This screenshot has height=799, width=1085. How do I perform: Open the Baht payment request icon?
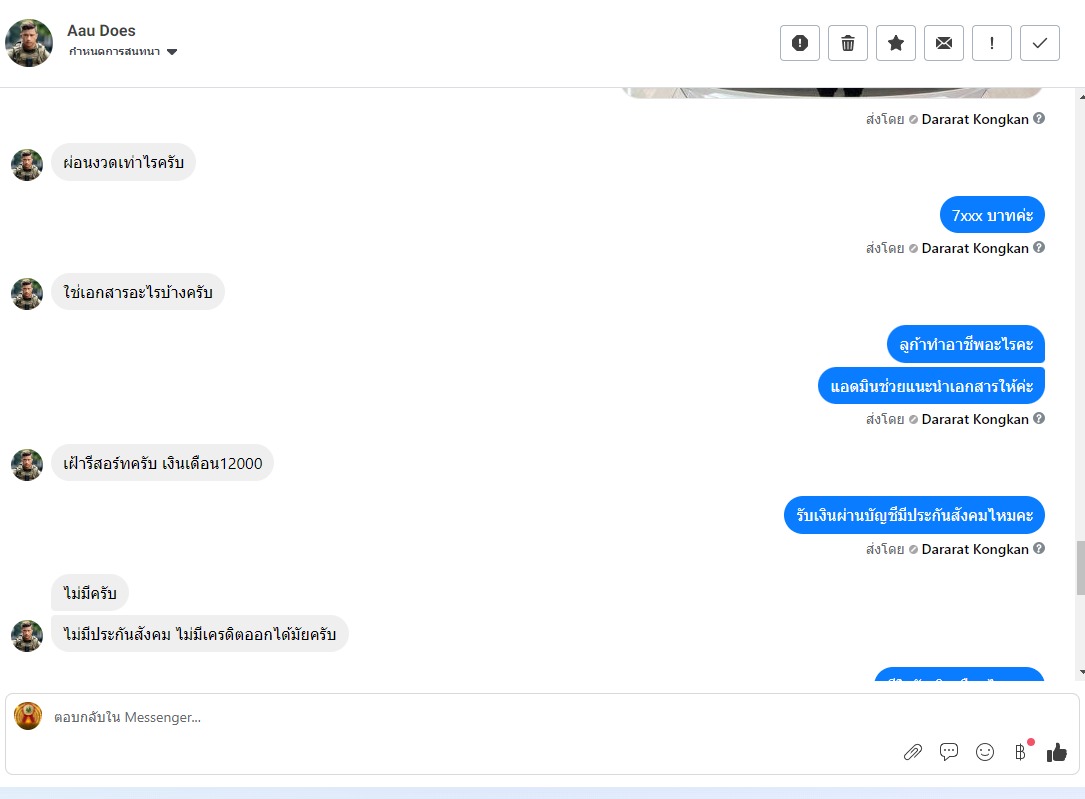tap(1021, 751)
